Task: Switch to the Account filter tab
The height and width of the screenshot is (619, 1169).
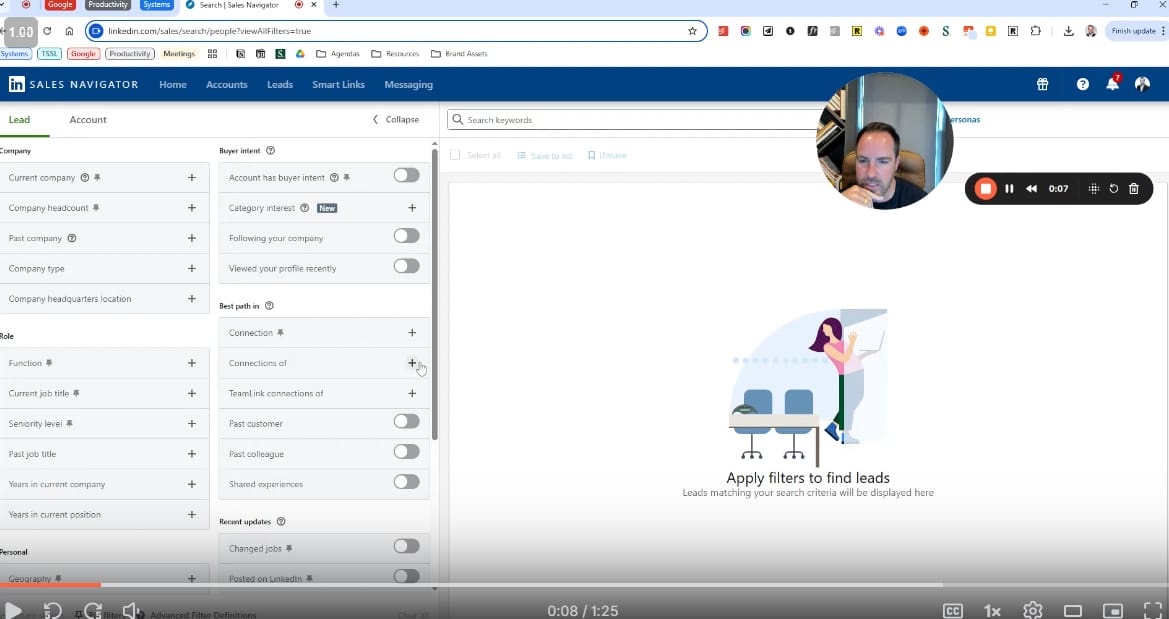Action: [88, 119]
